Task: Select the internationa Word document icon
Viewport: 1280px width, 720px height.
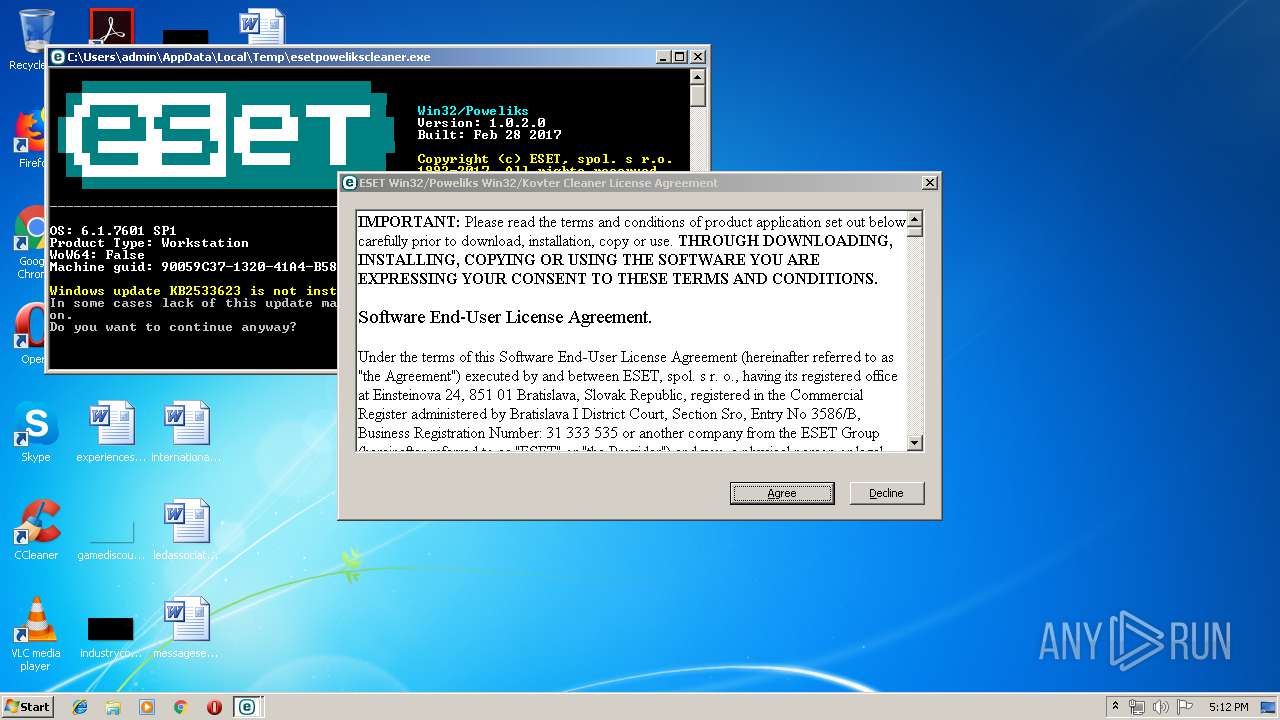Action: coord(186,432)
